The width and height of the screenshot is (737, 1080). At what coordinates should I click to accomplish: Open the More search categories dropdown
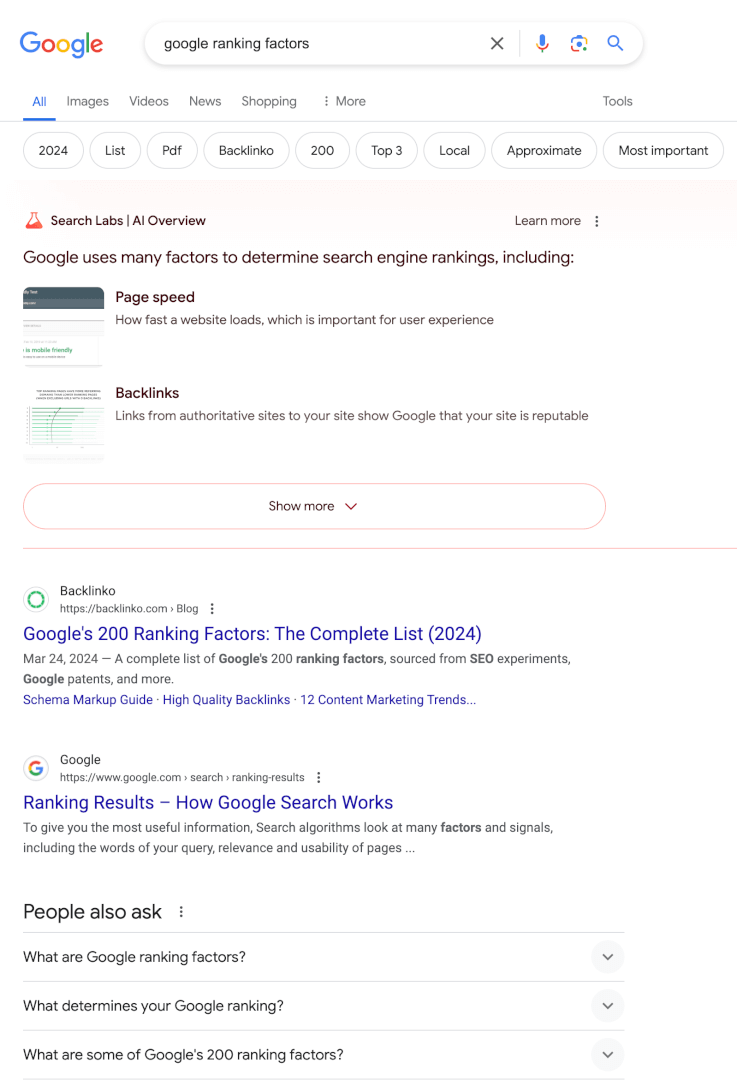(x=344, y=101)
